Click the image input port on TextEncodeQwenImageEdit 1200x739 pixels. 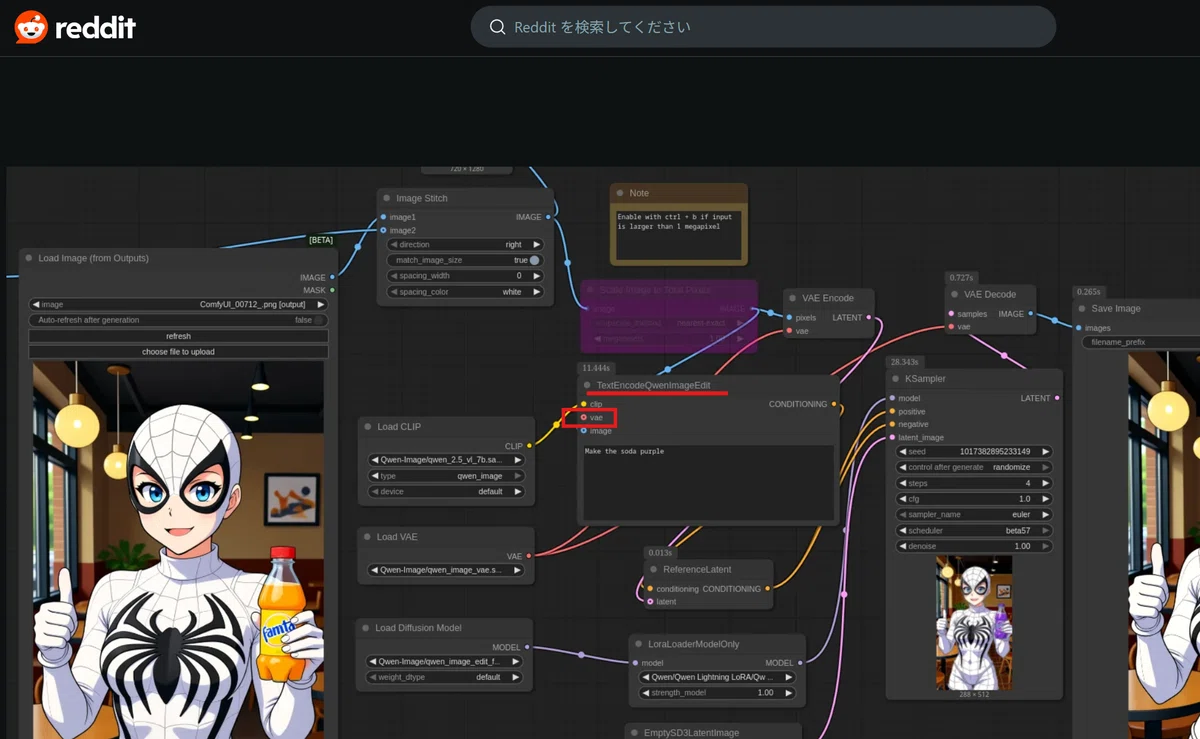click(584, 431)
